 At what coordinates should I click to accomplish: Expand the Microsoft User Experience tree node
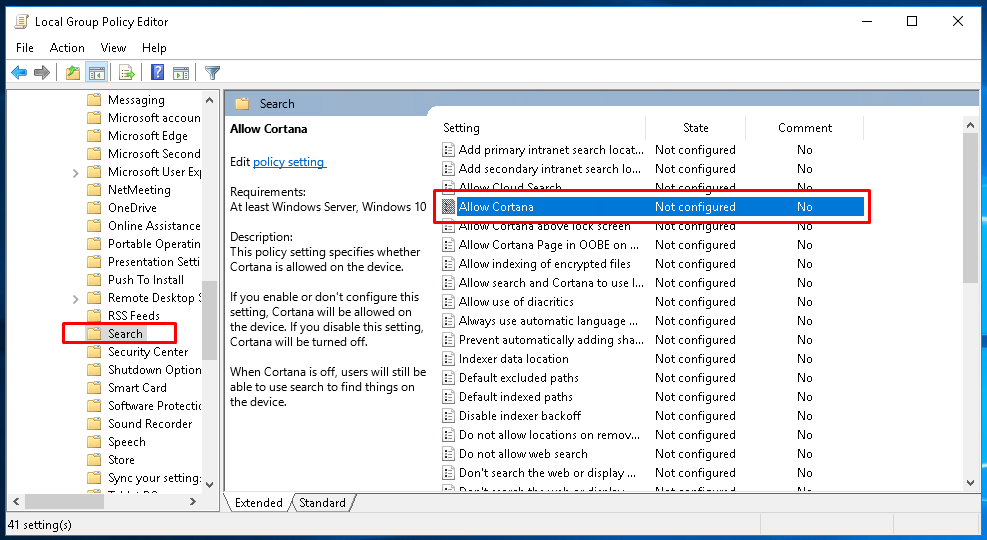tap(76, 172)
